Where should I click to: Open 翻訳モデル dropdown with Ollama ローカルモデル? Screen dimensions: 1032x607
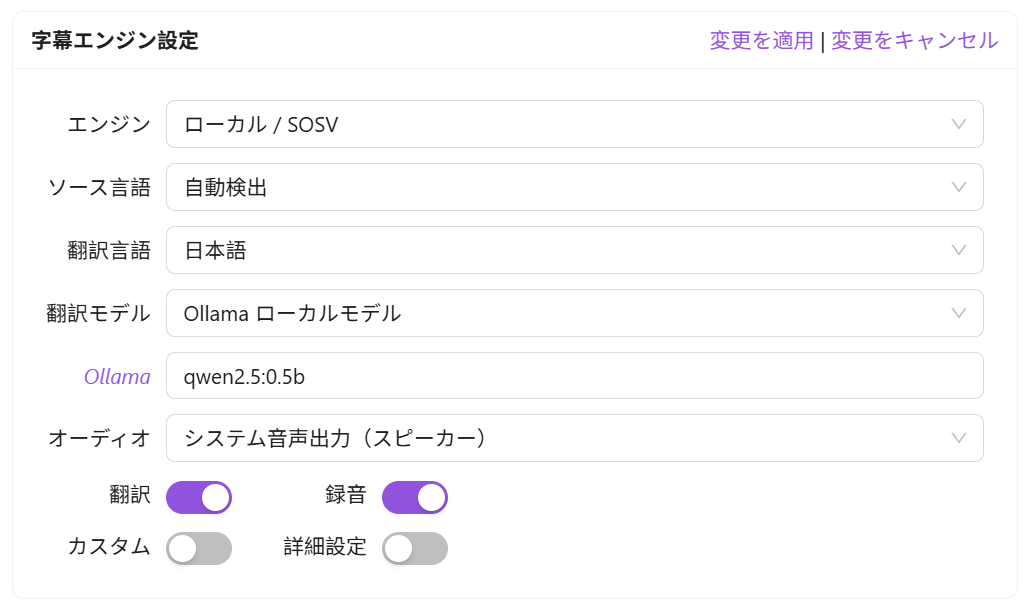click(x=560, y=313)
